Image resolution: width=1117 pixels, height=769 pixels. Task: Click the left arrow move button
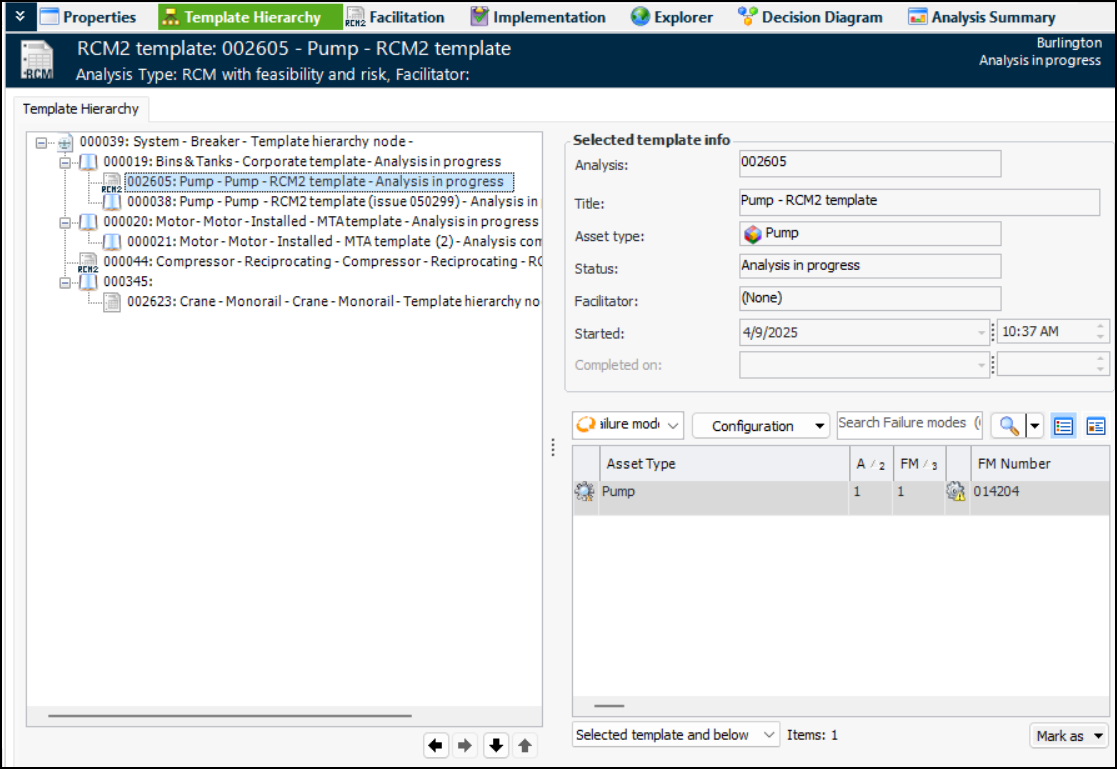coord(435,745)
